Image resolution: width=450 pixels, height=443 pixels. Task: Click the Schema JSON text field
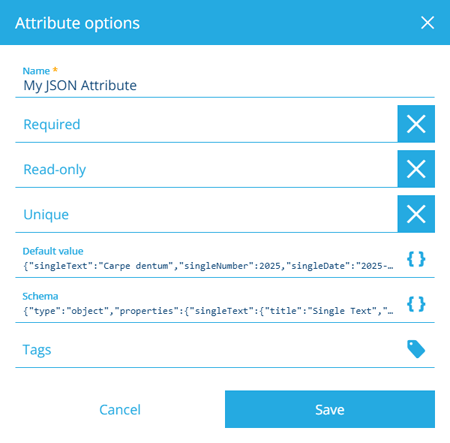pyautogui.click(x=208, y=311)
